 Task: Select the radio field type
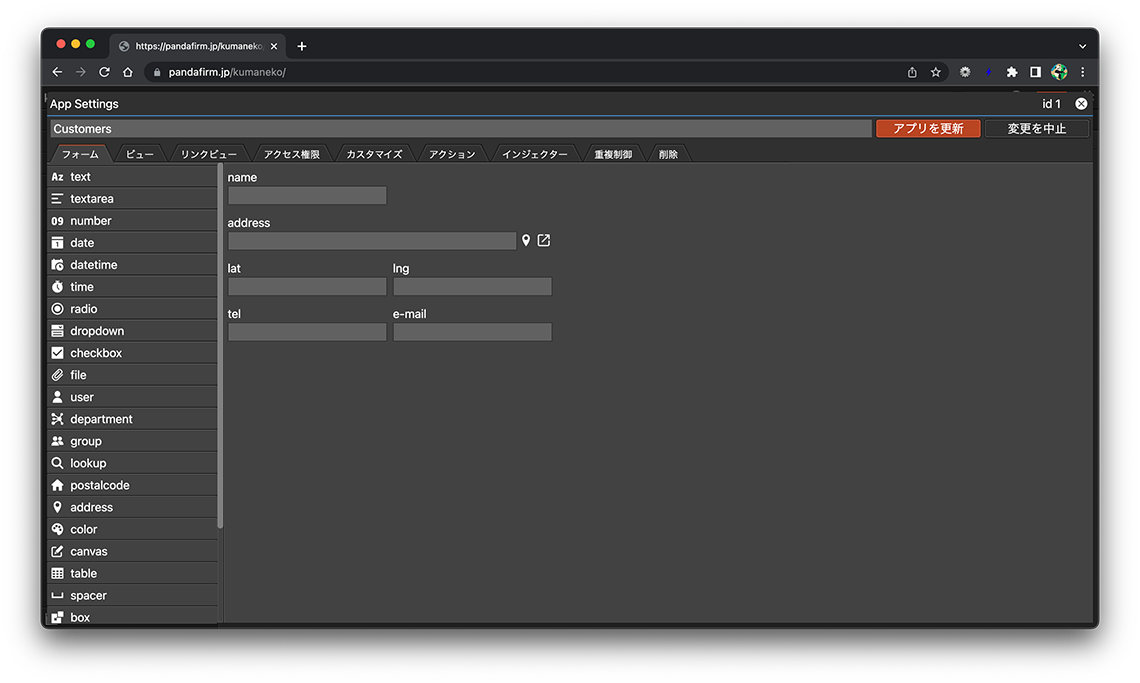58,309
